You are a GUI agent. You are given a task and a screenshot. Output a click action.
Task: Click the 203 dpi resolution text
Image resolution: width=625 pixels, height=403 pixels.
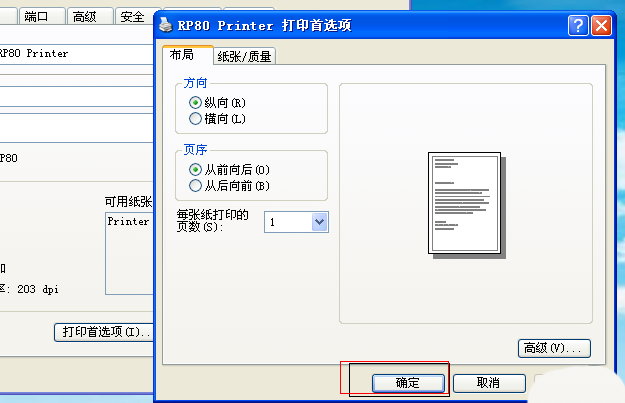[x=38, y=289]
